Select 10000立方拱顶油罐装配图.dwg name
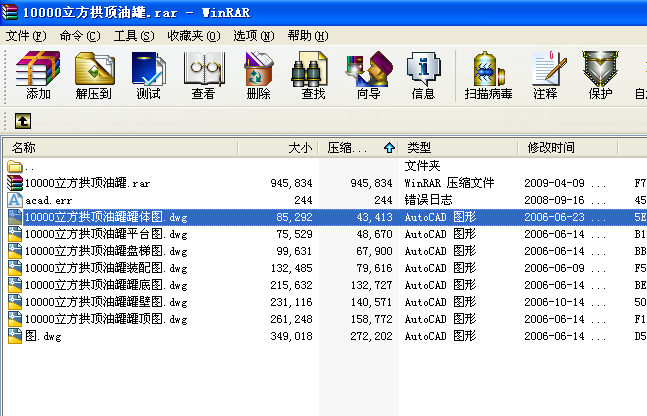Image resolution: width=647 pixels, height=416 pixels. click(x=106, y=268)
